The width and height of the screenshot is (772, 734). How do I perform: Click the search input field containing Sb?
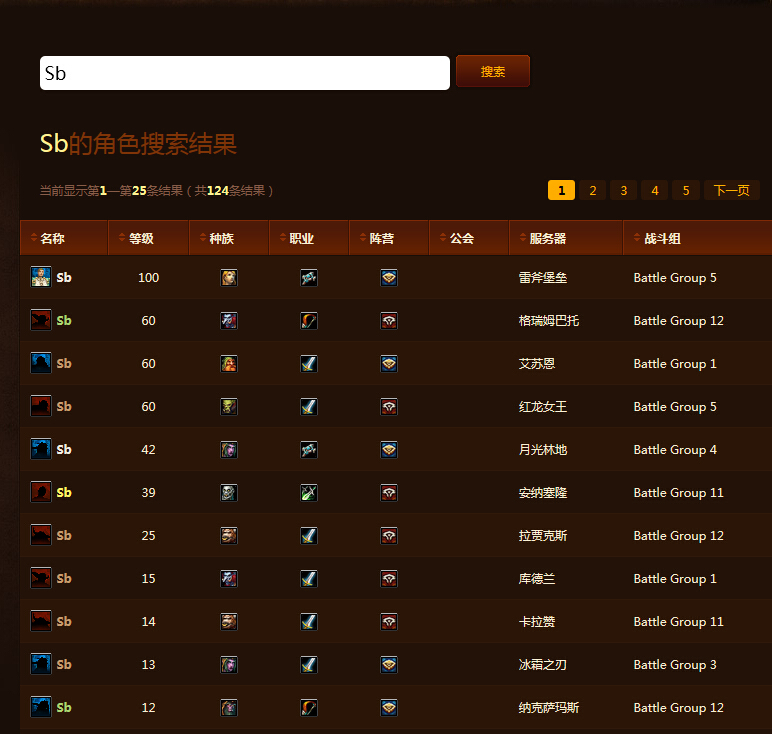(244, 73)
